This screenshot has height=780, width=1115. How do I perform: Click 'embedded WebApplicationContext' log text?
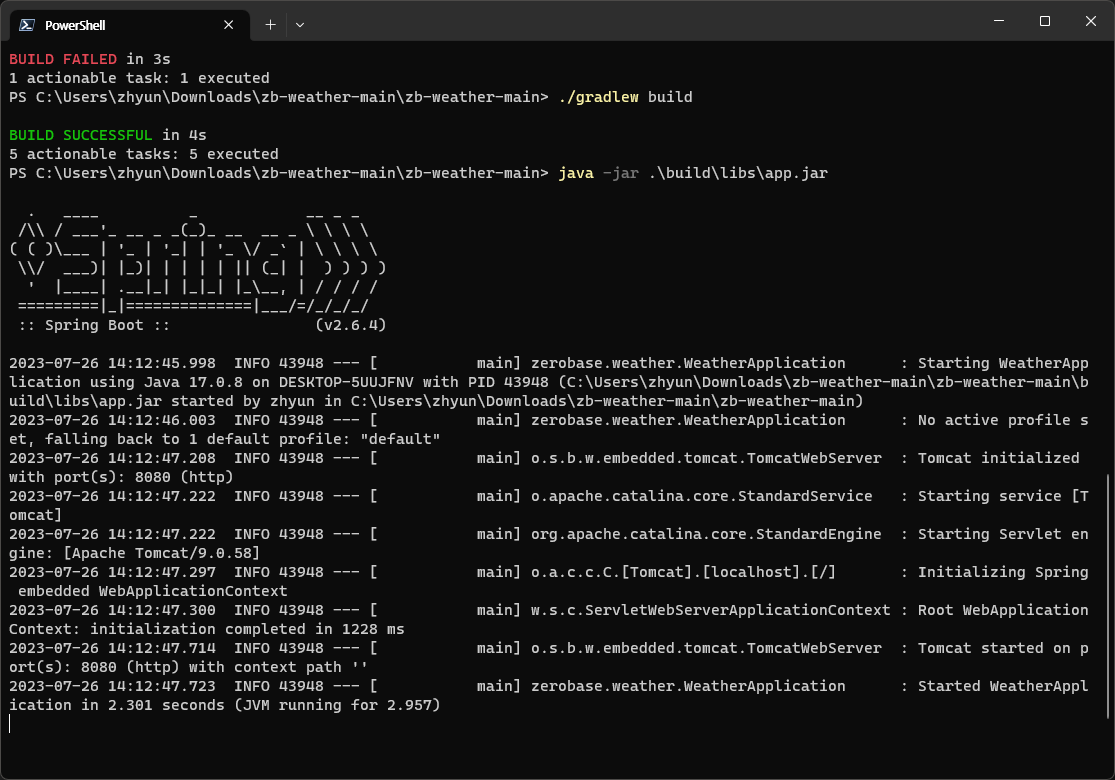coord(153,592)
